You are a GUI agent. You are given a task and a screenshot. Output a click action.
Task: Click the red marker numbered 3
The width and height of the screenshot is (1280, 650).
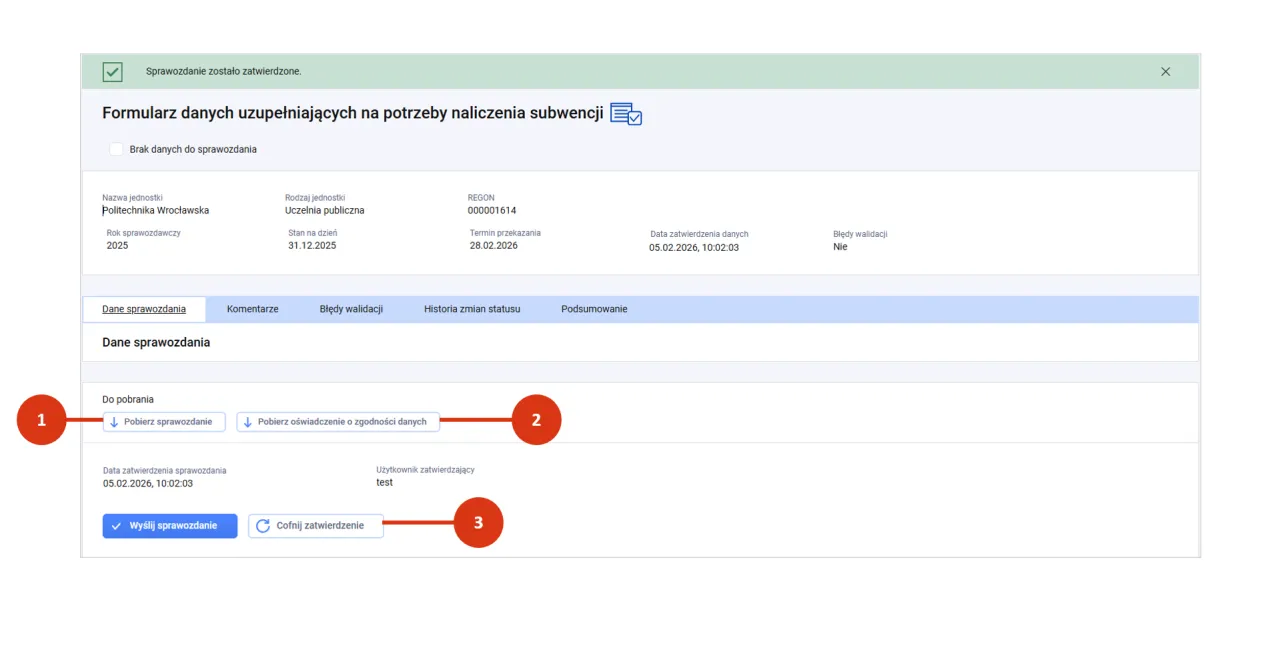tap(478, 523)
